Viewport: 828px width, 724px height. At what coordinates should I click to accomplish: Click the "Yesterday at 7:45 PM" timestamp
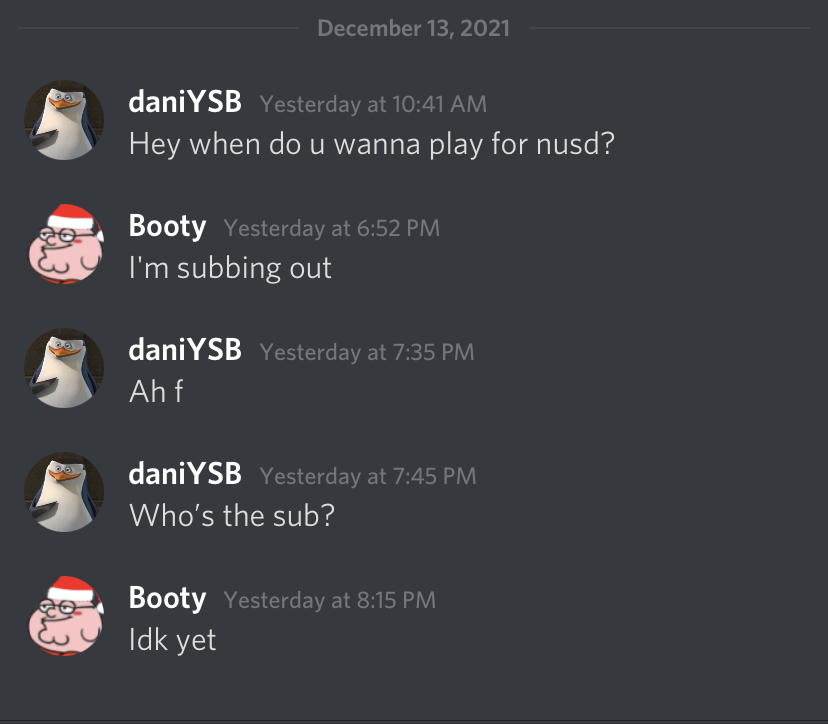click(368, 476)
